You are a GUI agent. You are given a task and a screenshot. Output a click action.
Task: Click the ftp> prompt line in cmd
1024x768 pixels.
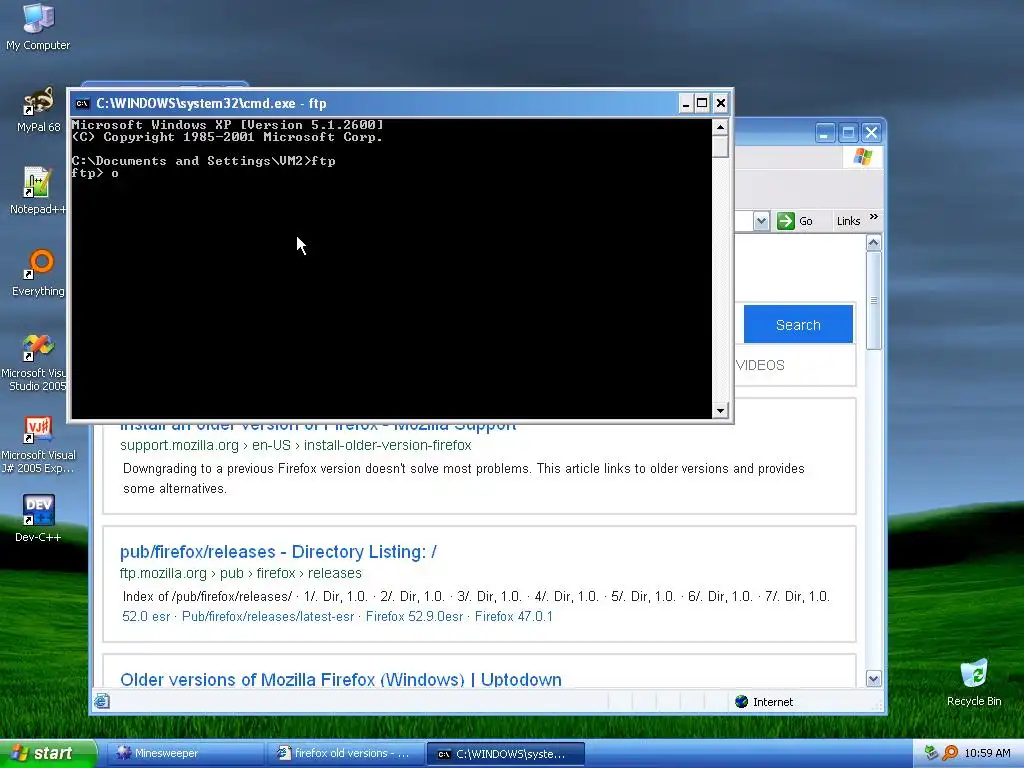click(x=95, y=173)
